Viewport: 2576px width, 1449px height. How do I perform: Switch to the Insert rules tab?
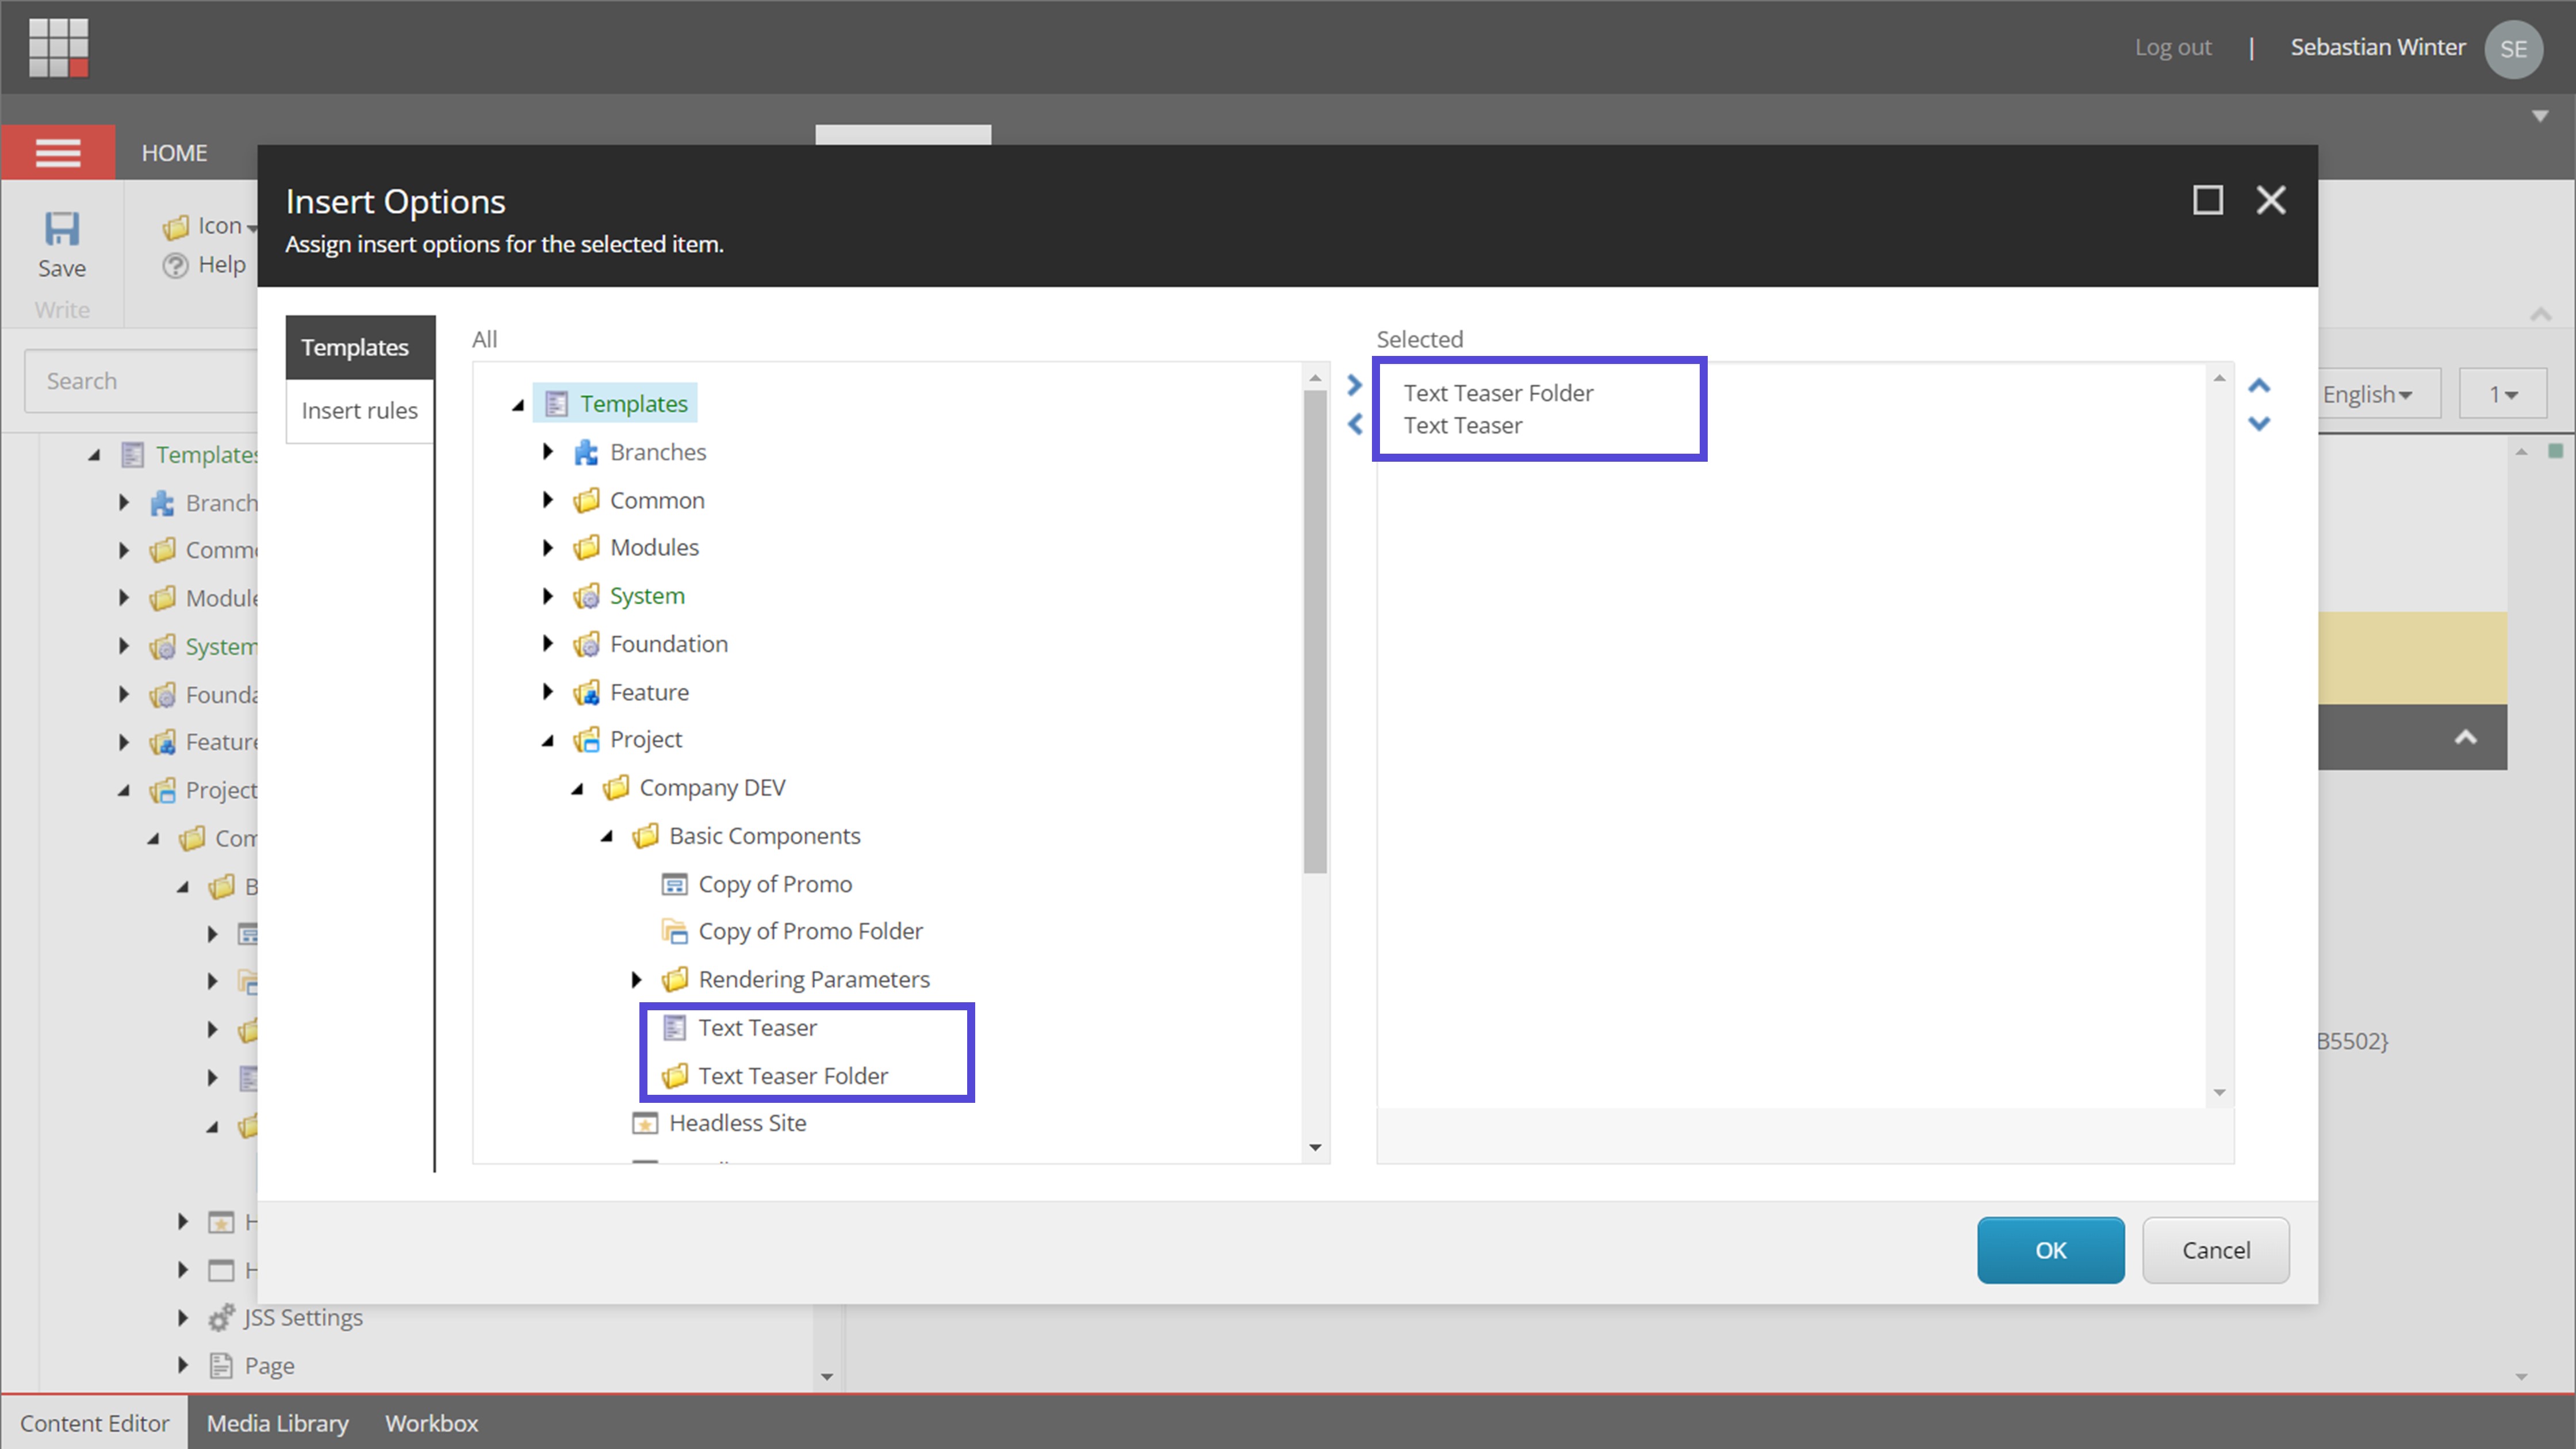coord(359,410)
